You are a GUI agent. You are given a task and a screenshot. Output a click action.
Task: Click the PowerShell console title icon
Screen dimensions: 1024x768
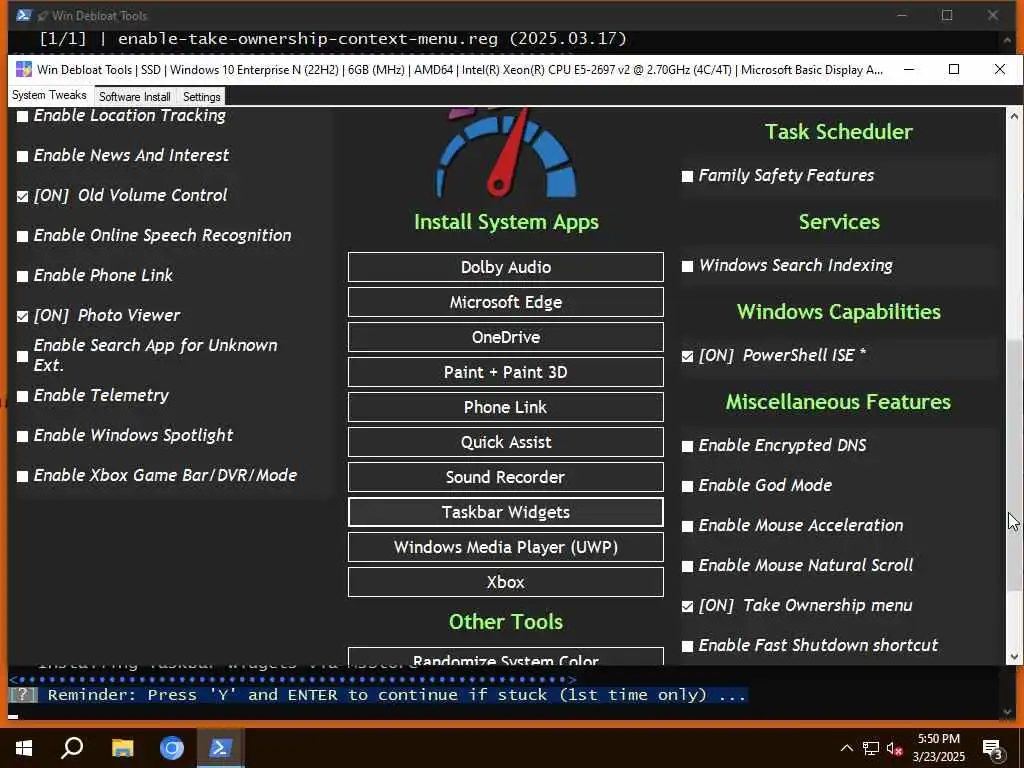24,15
